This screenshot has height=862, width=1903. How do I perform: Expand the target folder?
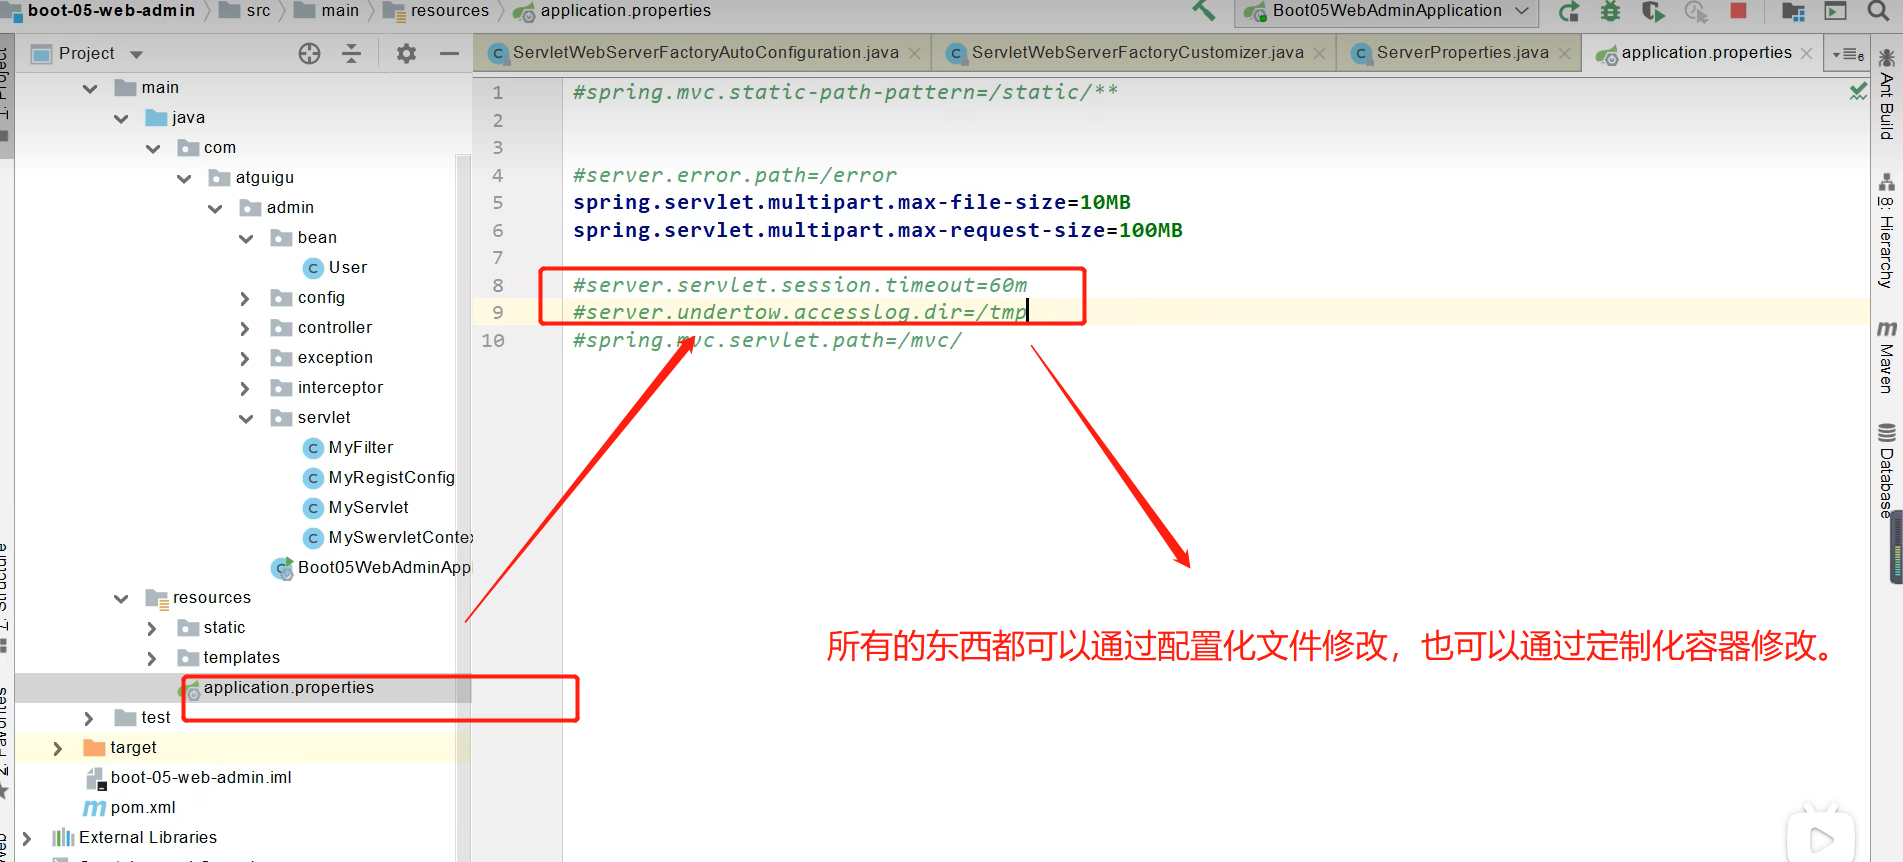58,748
